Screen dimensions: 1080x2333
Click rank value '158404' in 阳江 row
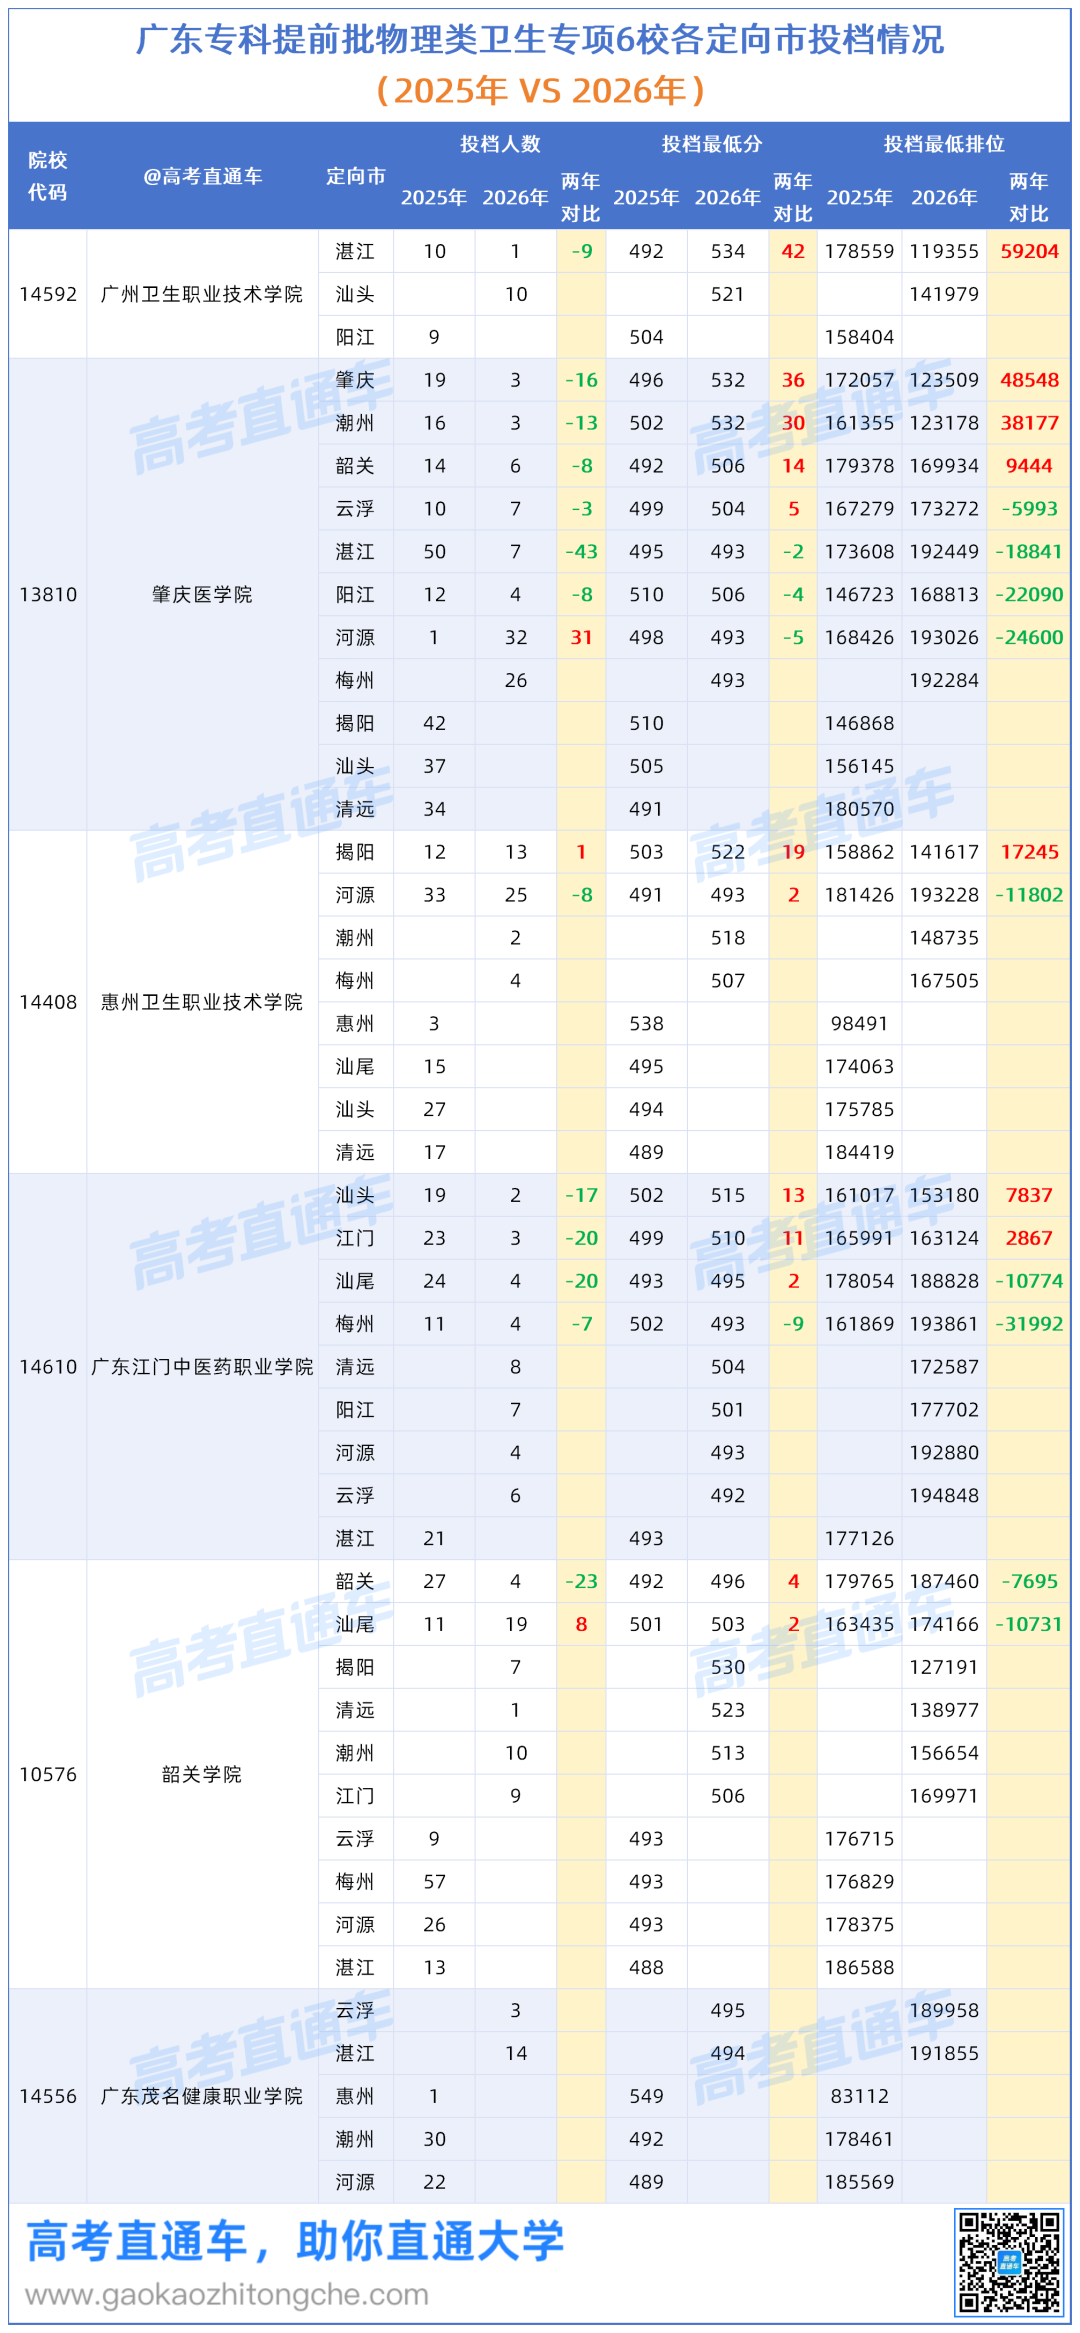click(x=859, y=337)
